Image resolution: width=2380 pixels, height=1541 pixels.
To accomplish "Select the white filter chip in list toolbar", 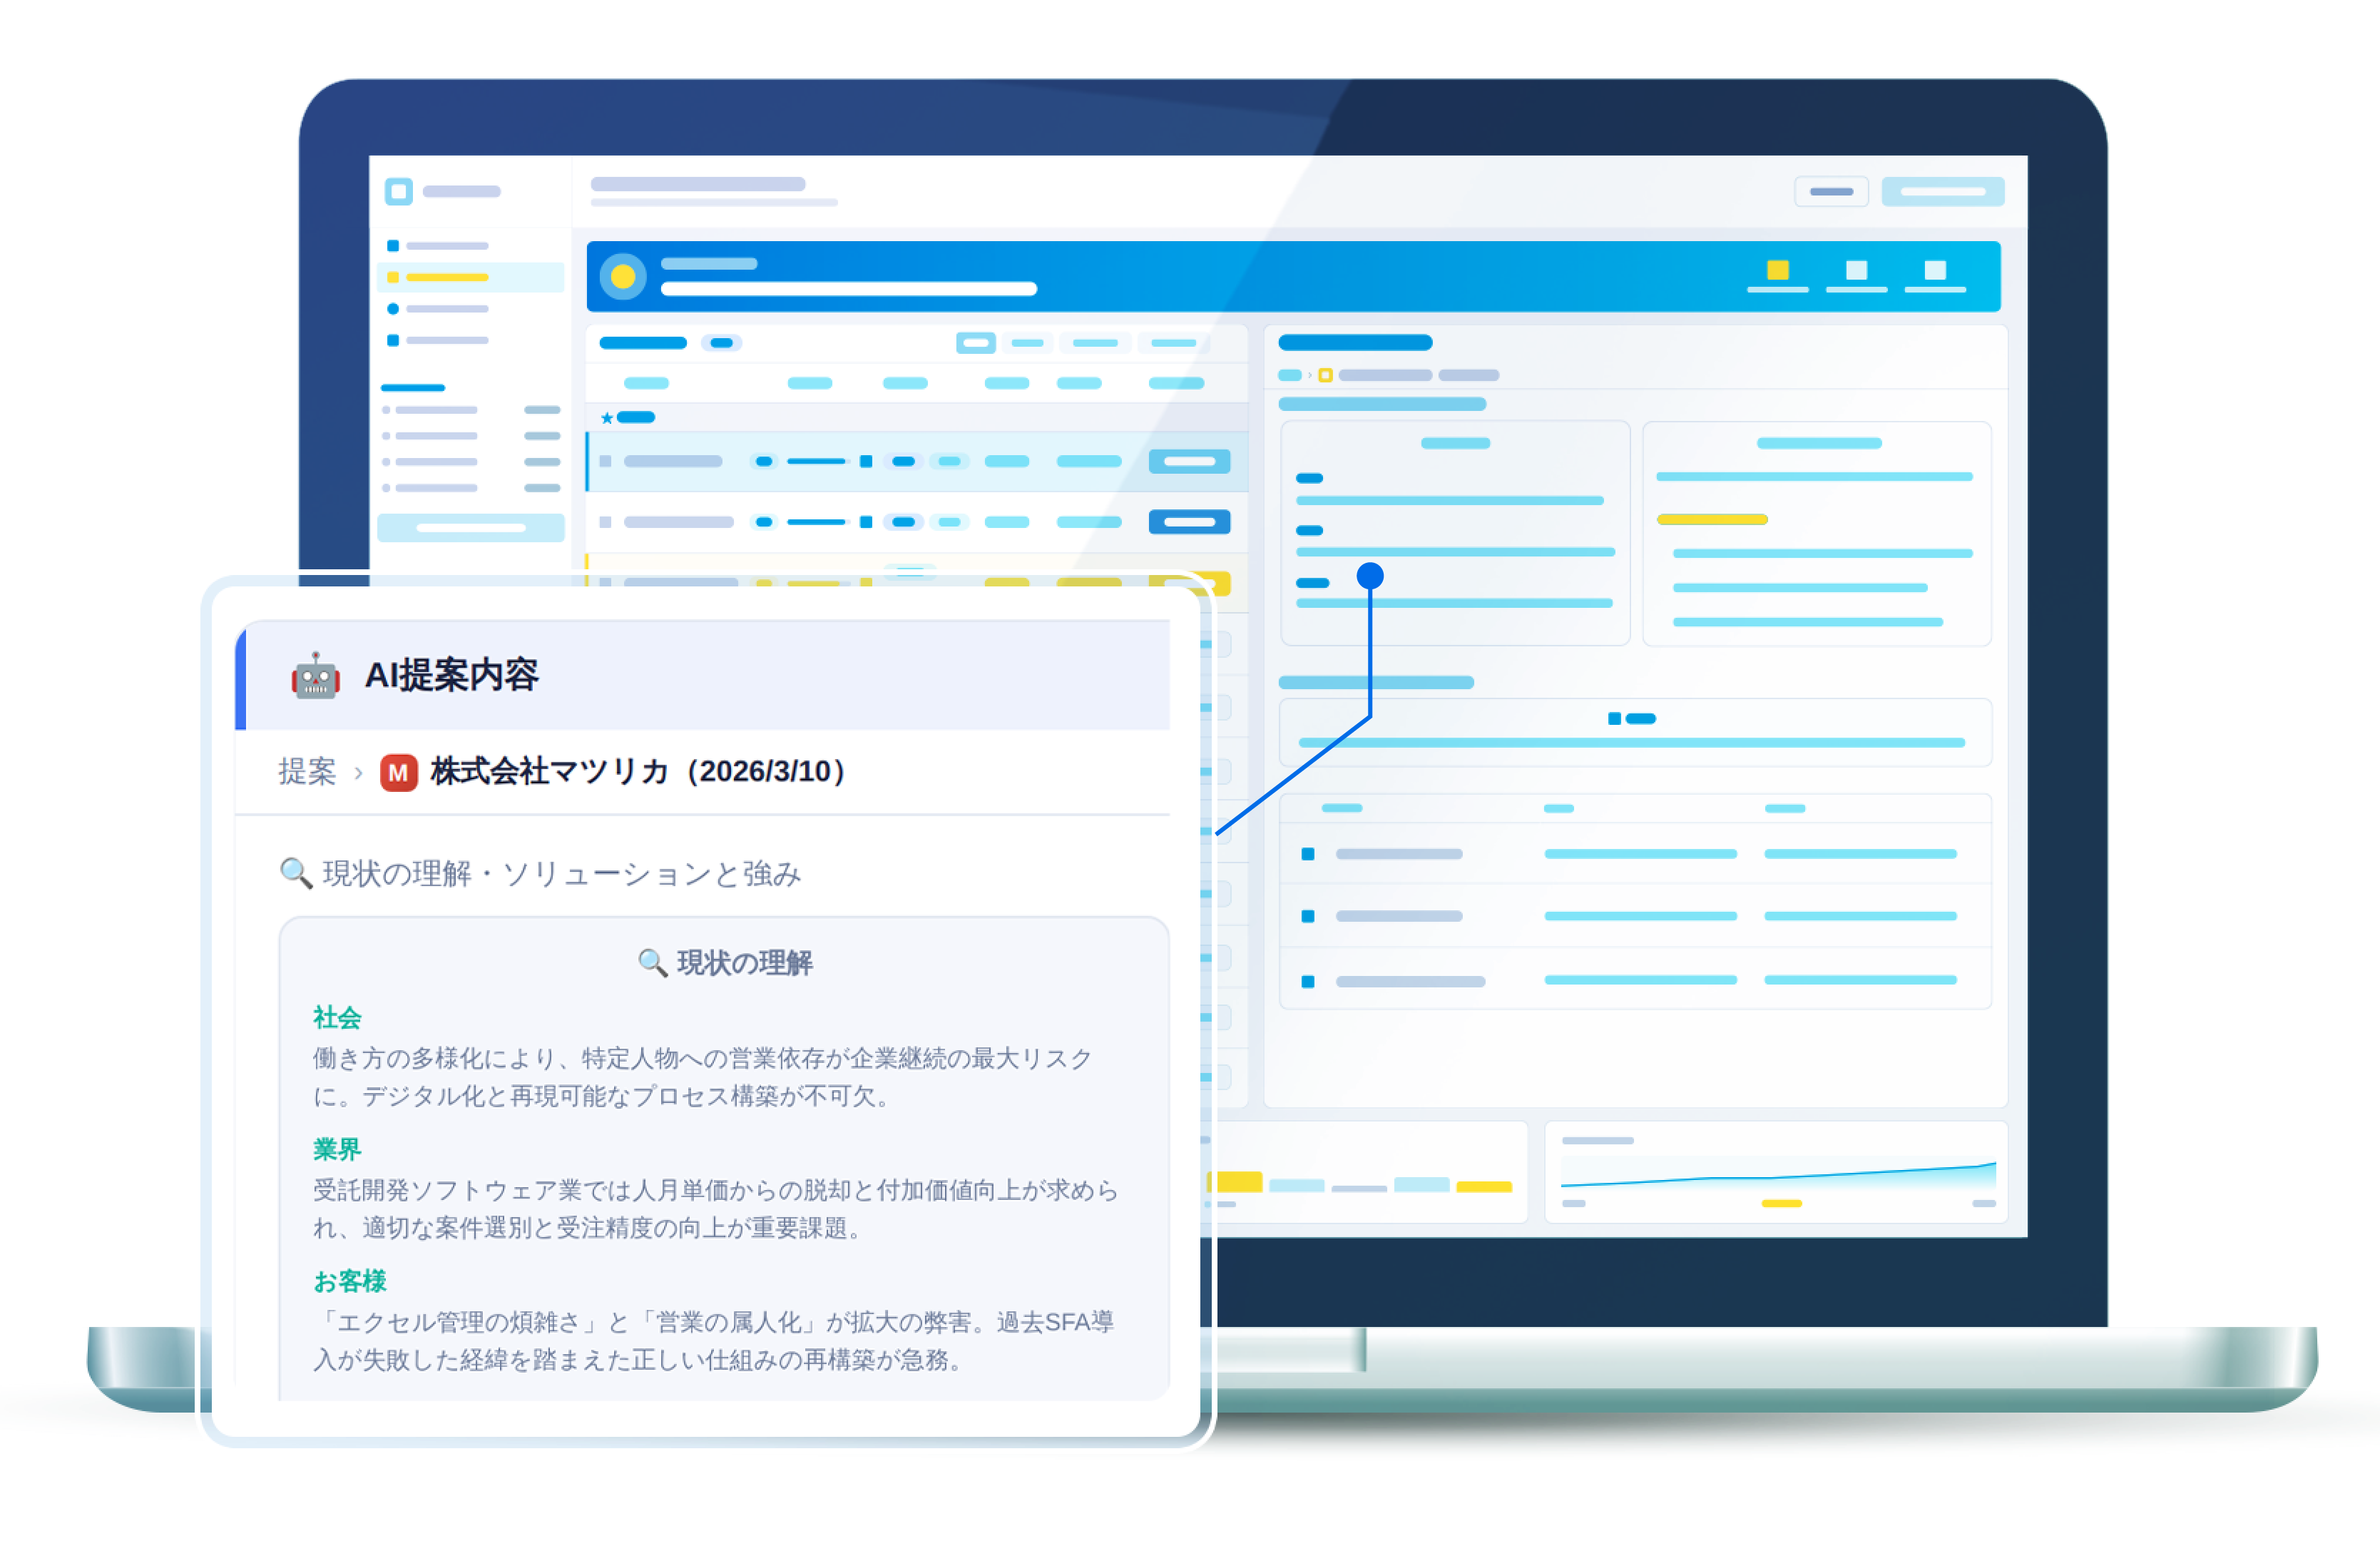I will pyautogui.click(x=975, y=343).
